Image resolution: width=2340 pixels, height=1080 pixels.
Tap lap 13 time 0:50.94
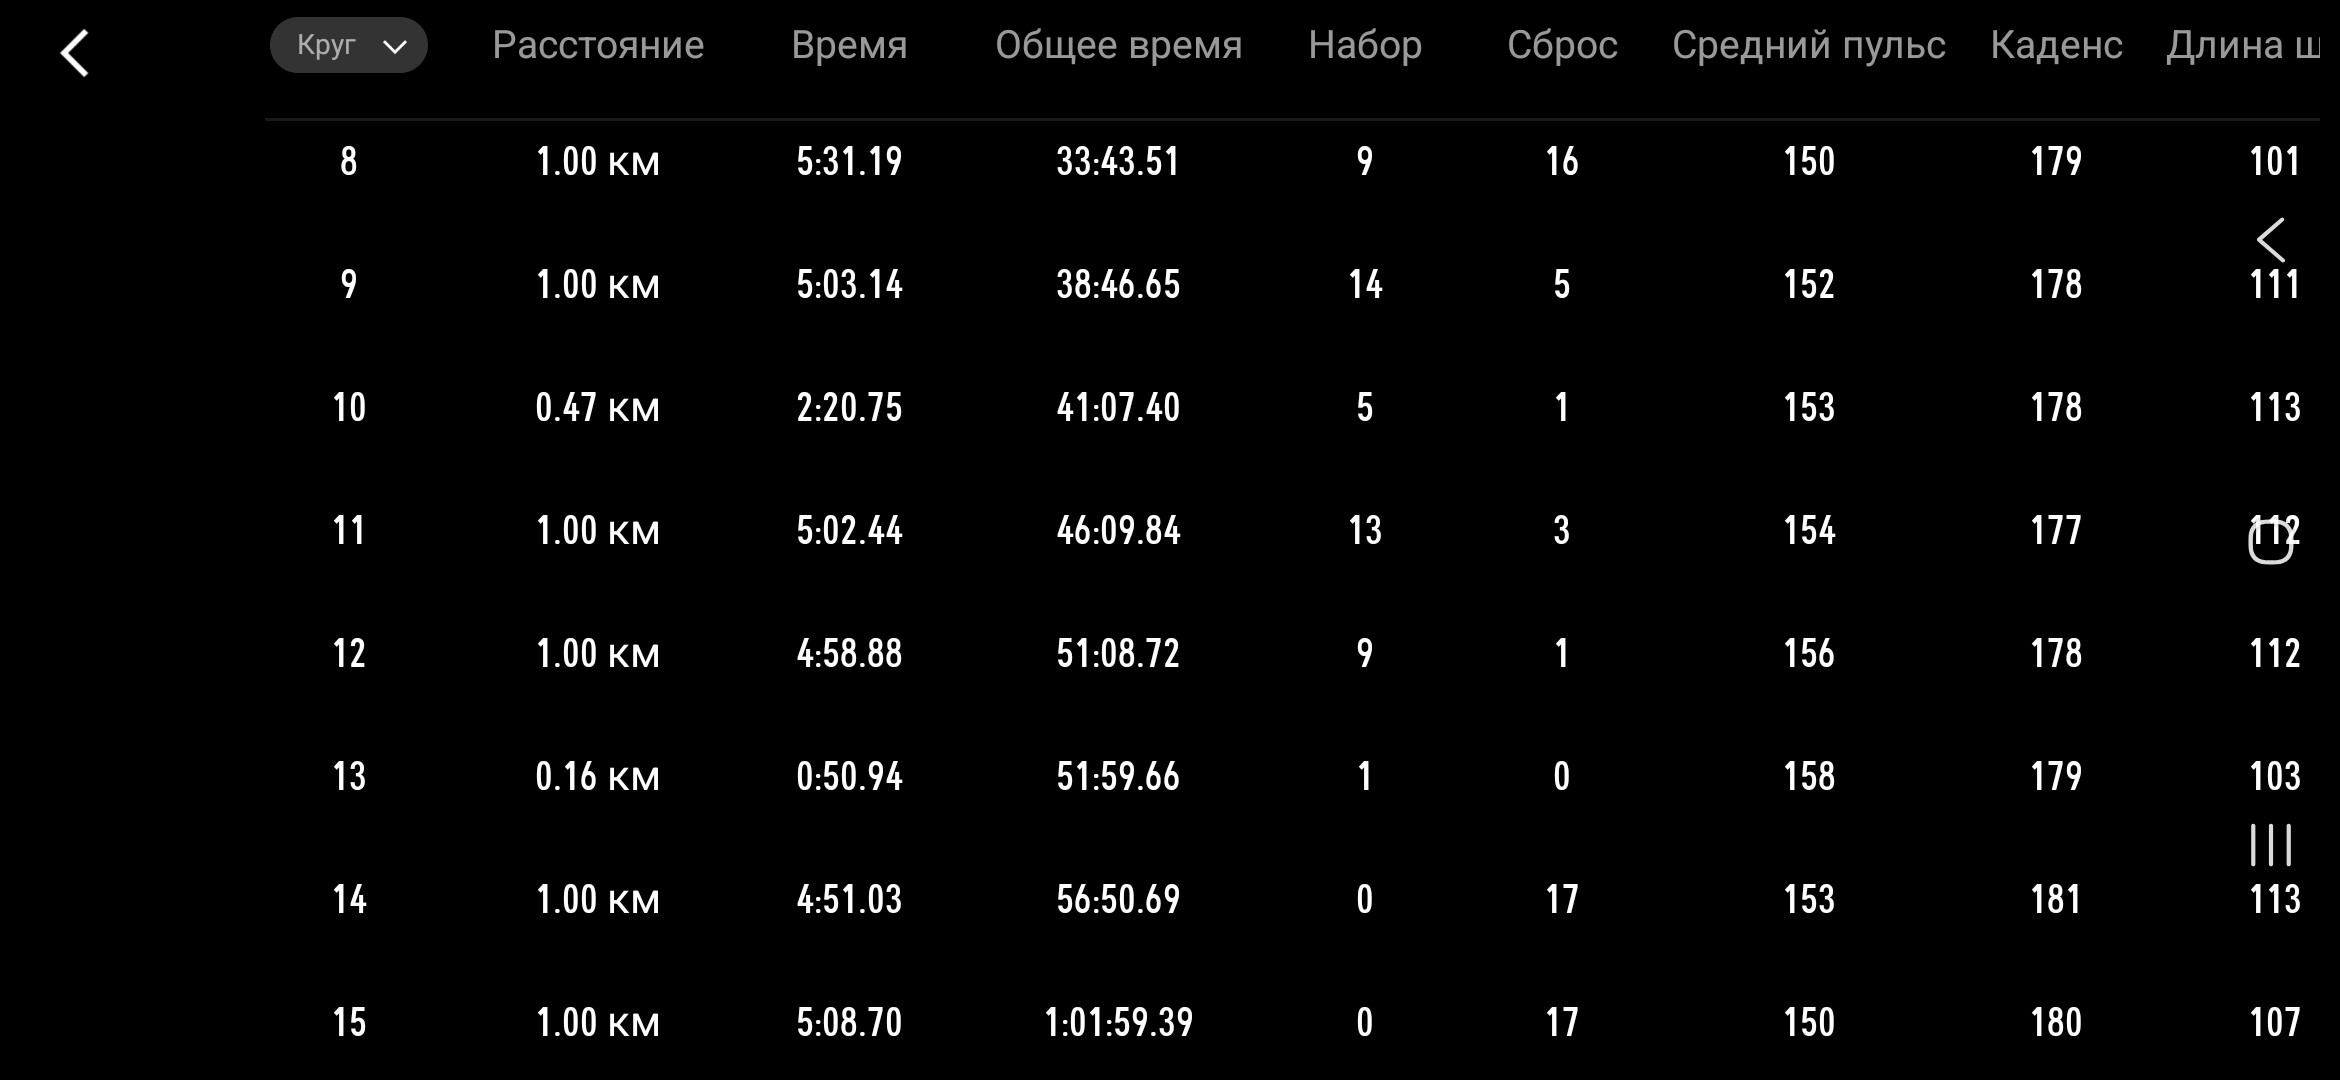[849, 776]
